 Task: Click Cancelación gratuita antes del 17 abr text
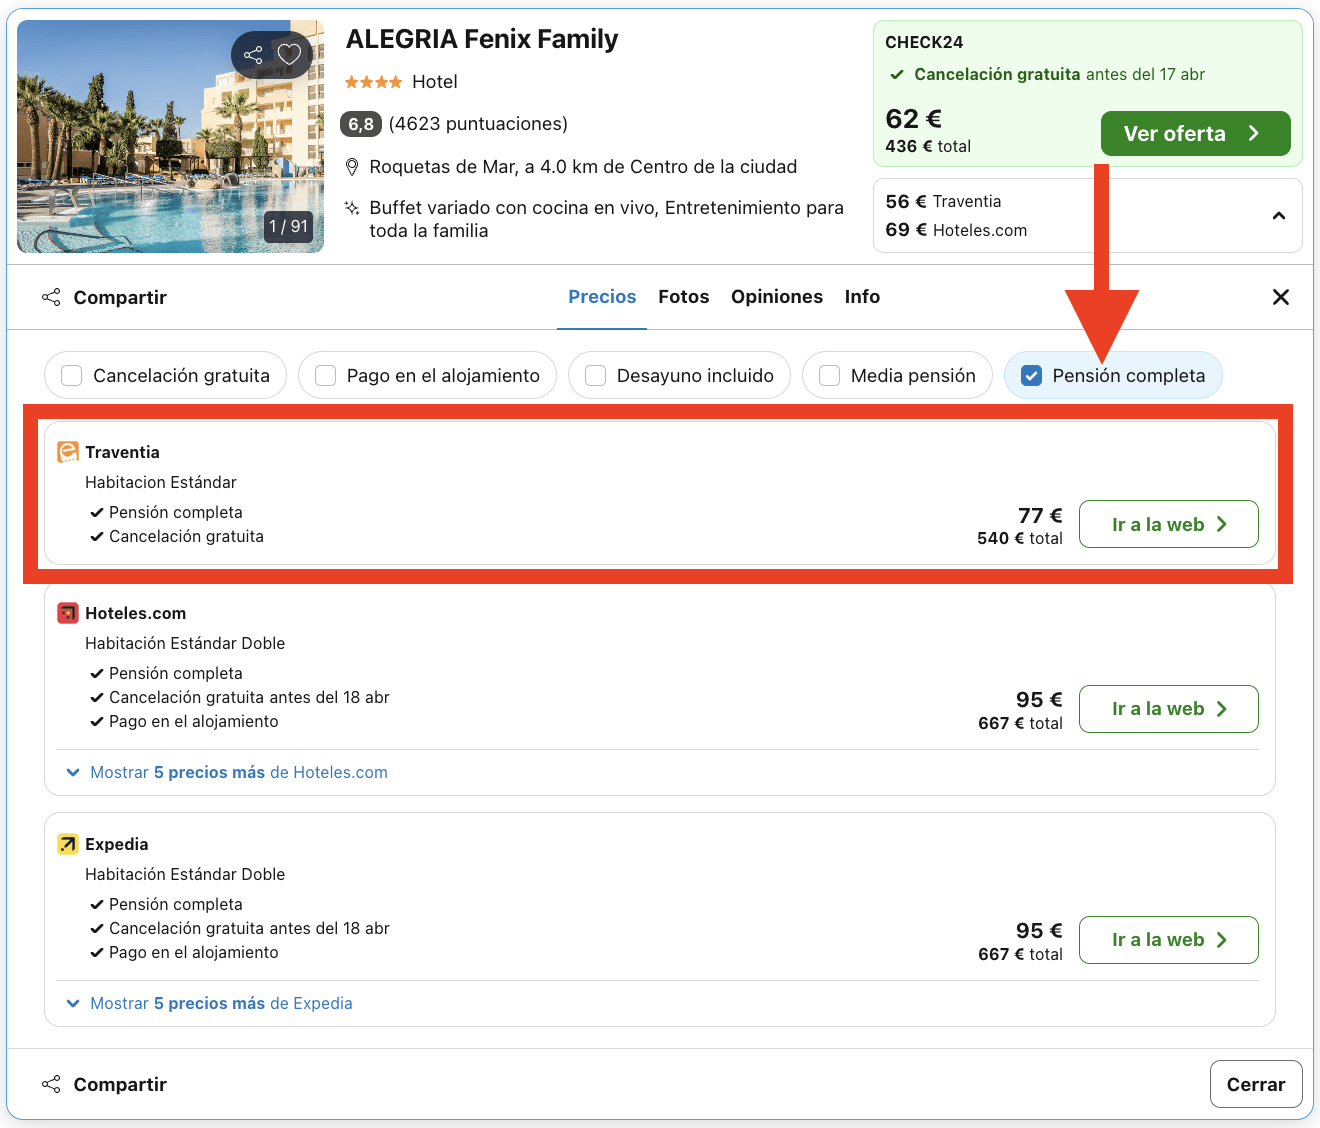[1059, 74]
